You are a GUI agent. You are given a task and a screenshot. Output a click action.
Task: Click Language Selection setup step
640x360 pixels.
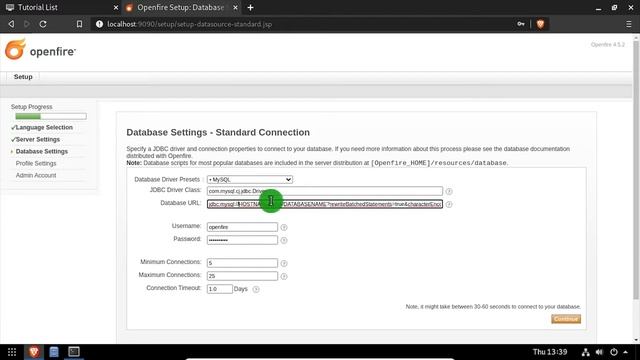coord(44,127)
